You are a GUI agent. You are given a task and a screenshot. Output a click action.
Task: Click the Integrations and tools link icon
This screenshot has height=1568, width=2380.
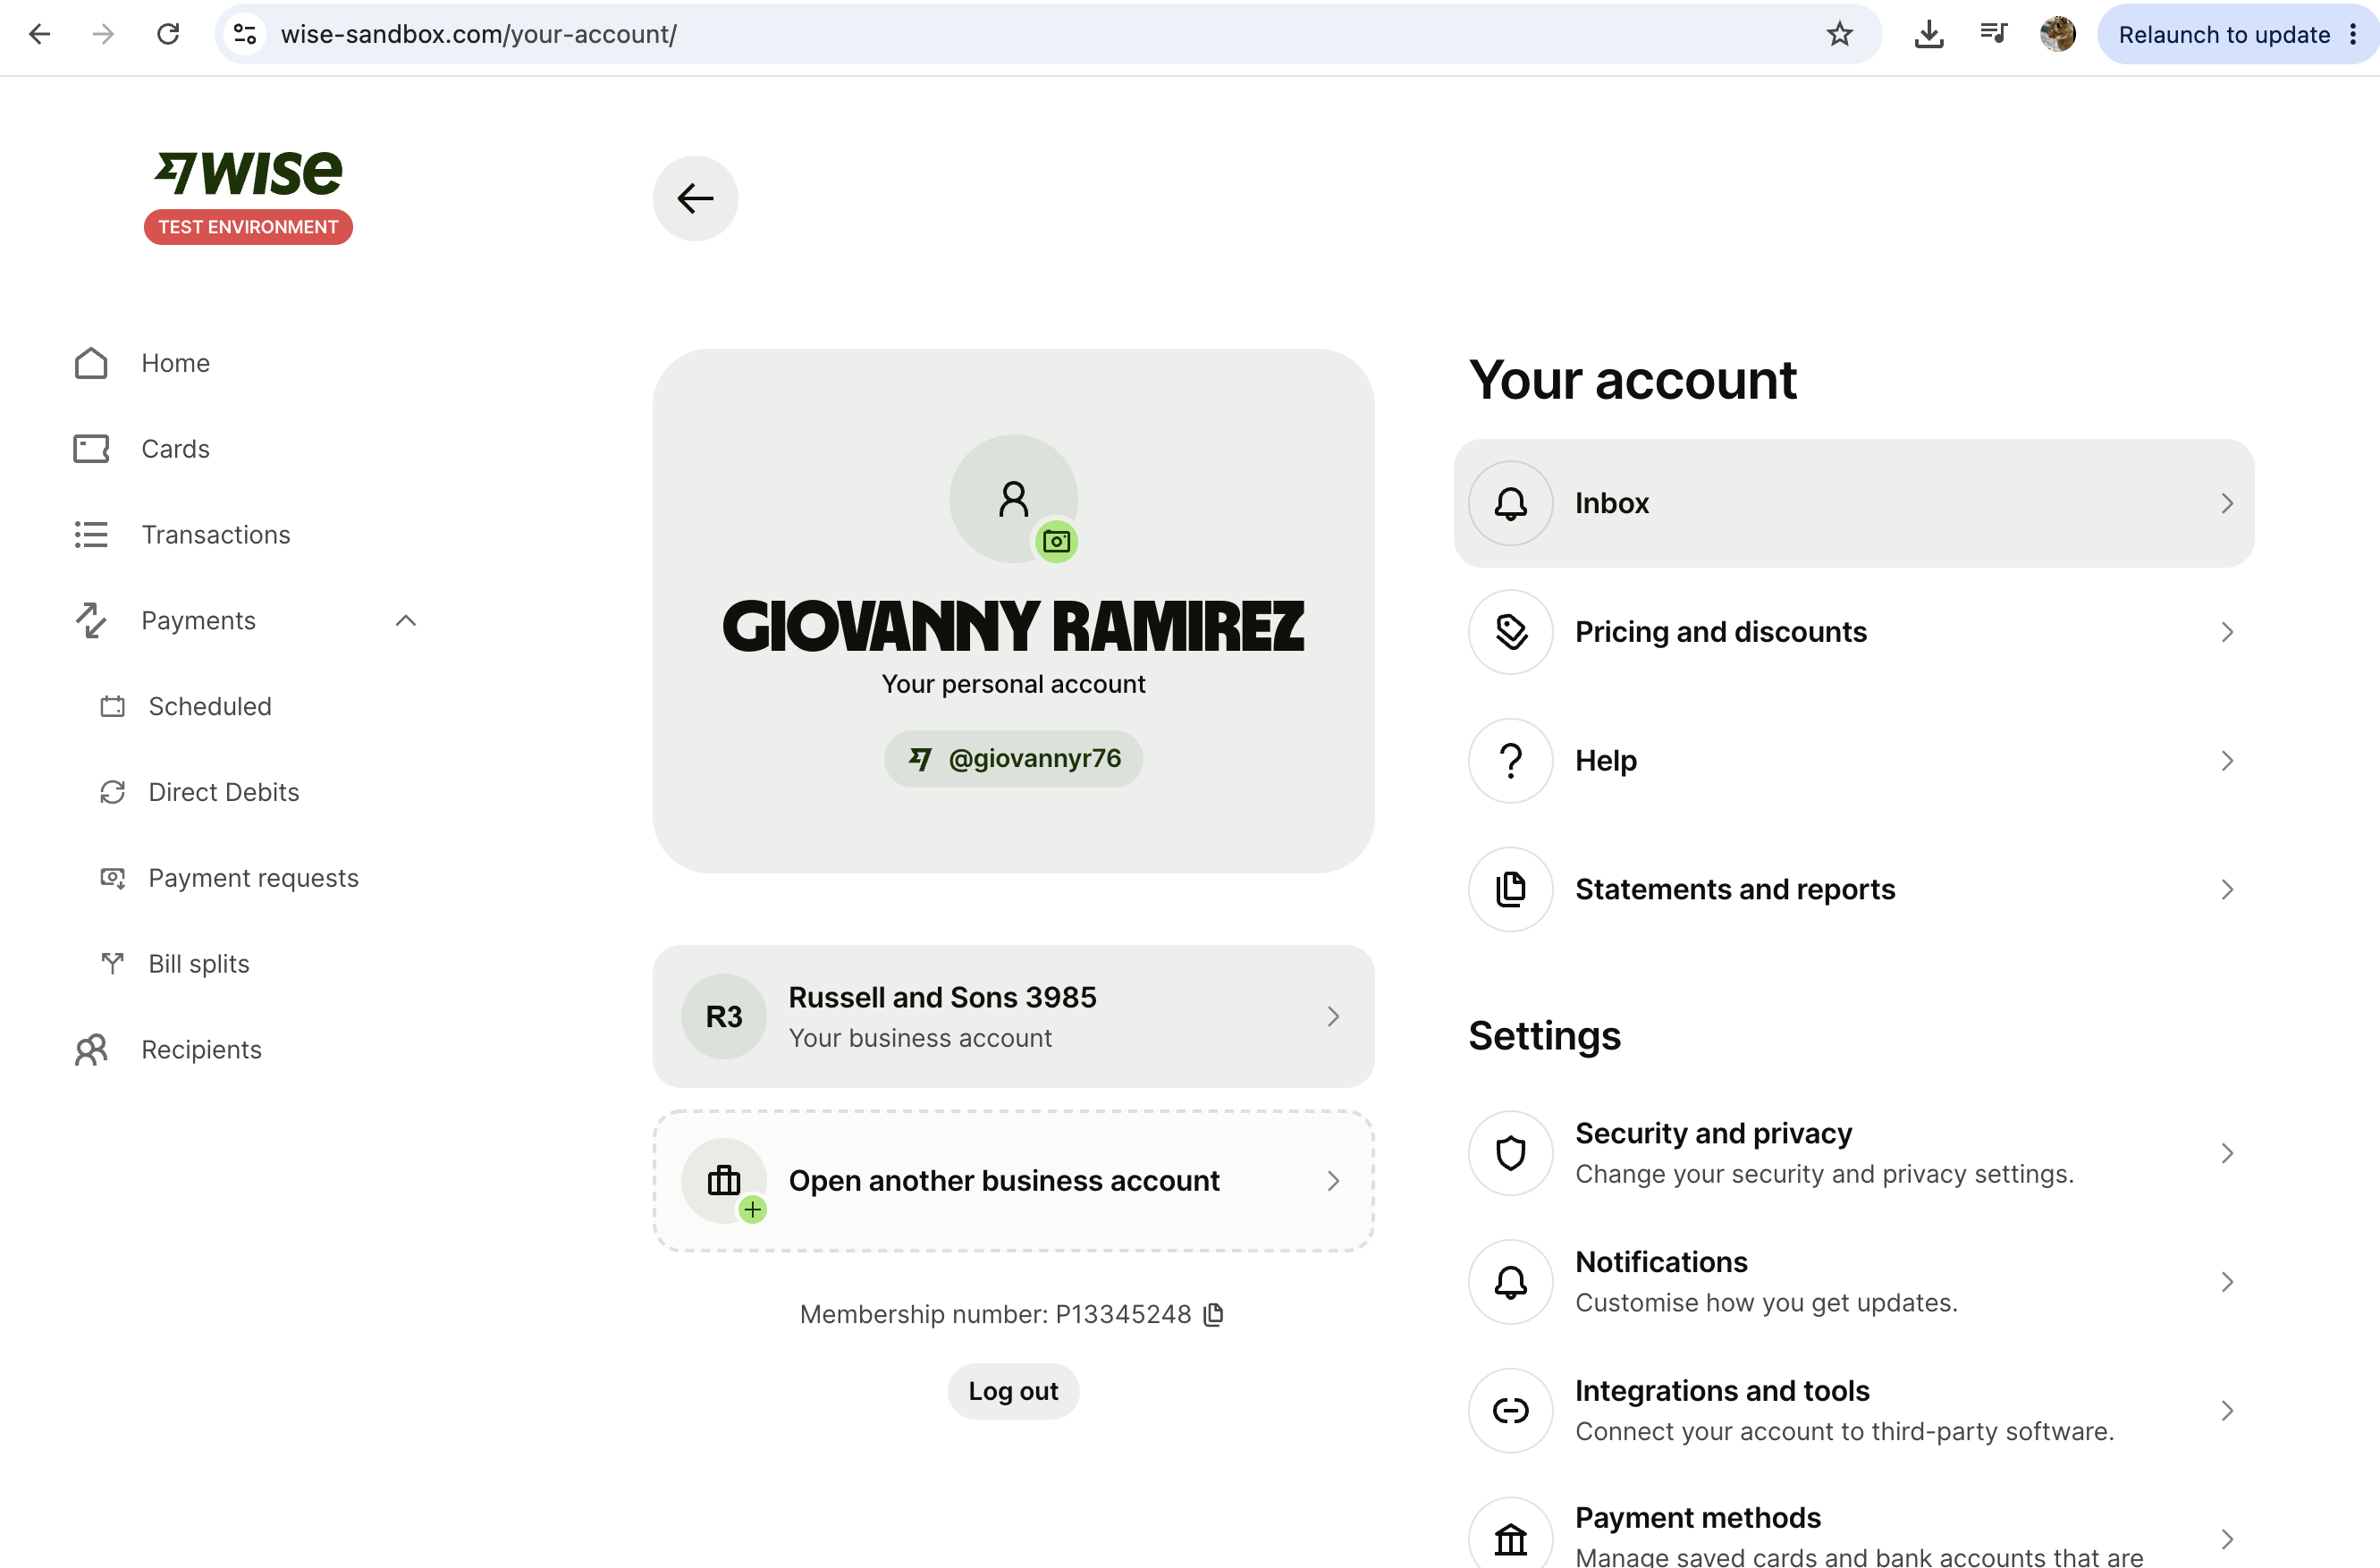pos(1510,1411)
